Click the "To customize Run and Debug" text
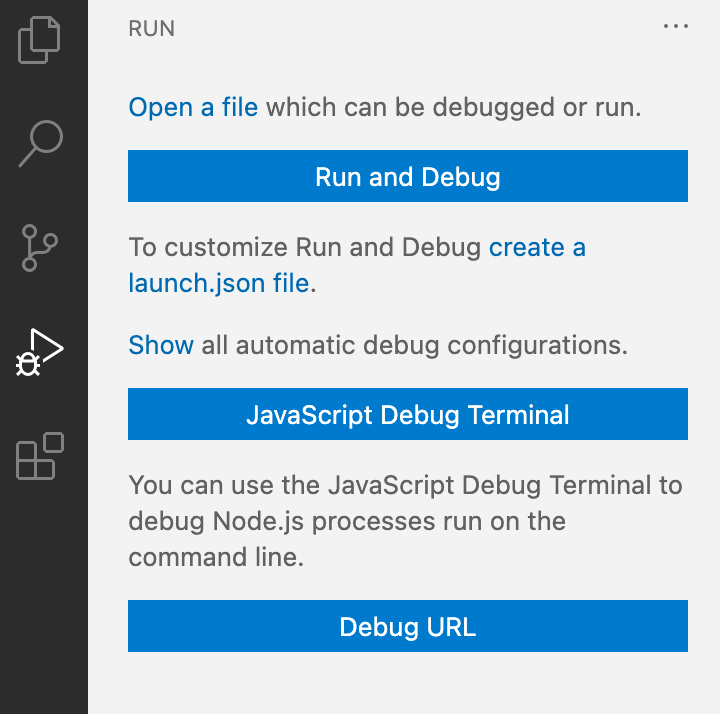This screenshot has width=720, height=714. 305,247
